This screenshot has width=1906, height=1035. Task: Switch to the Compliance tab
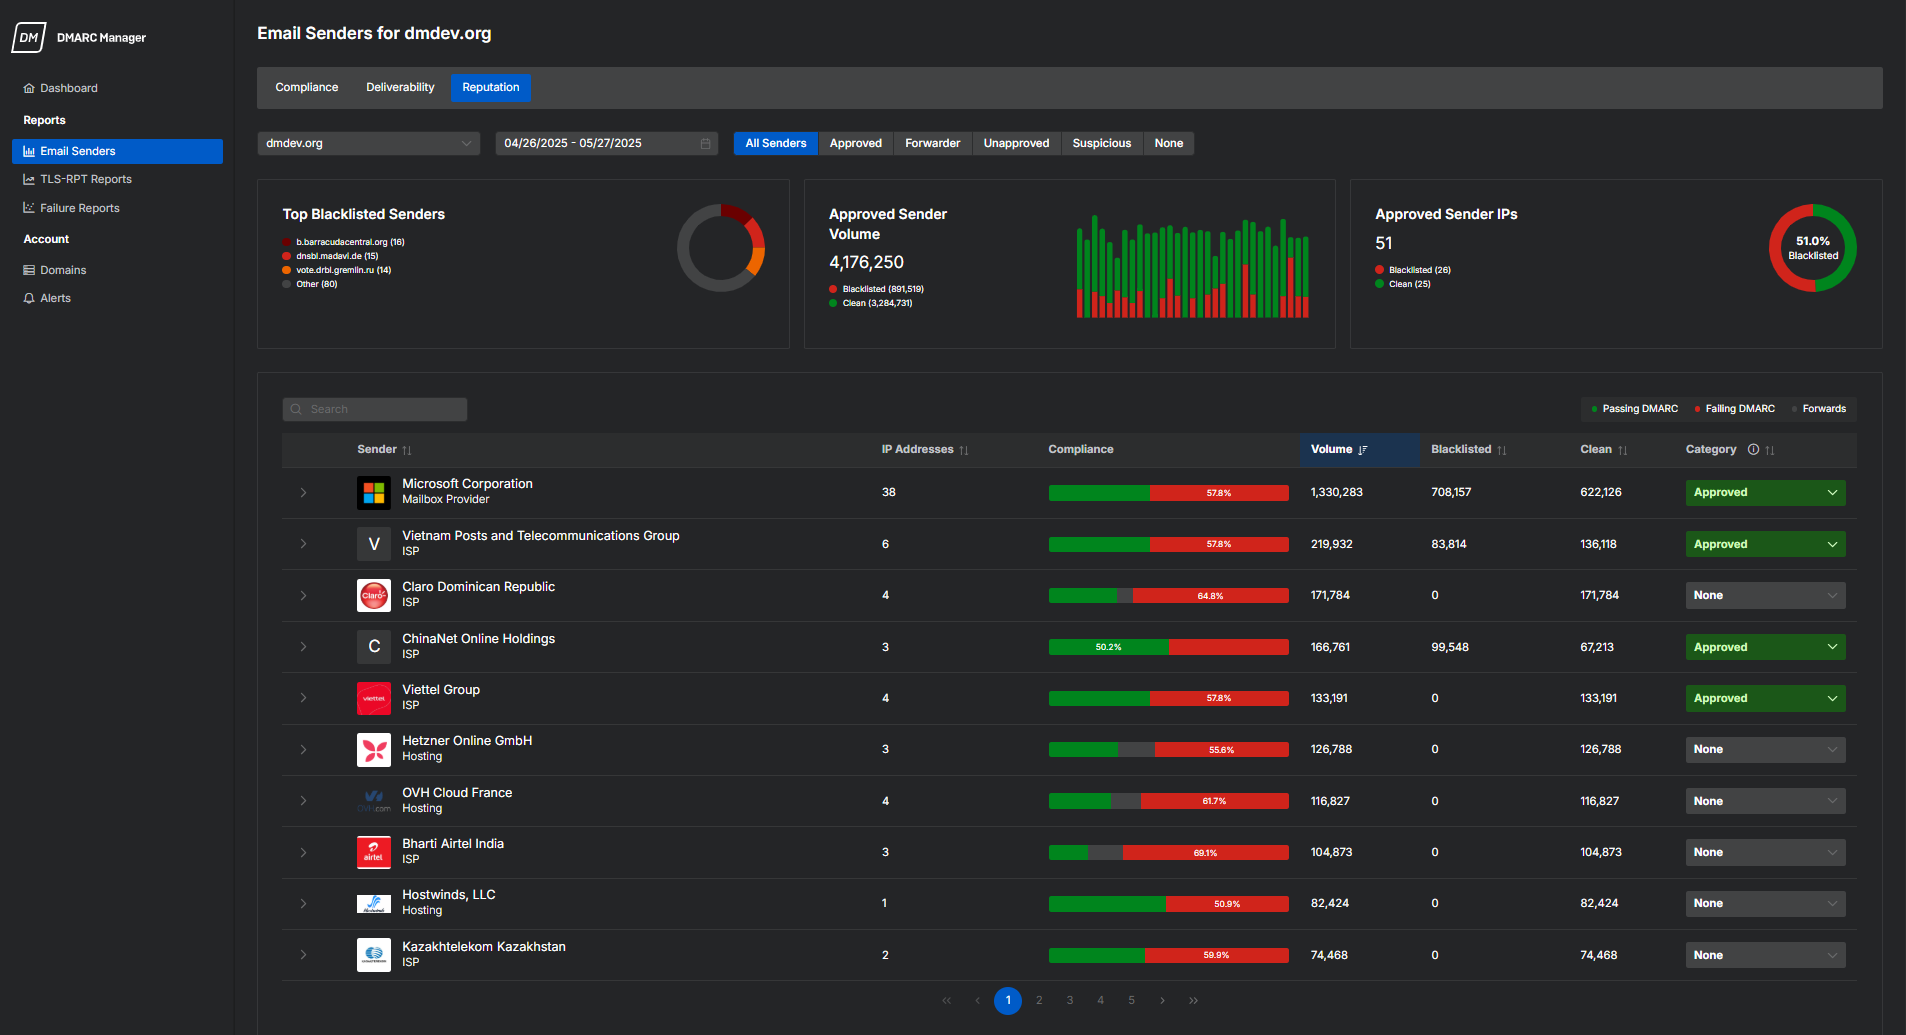[306, 88]
